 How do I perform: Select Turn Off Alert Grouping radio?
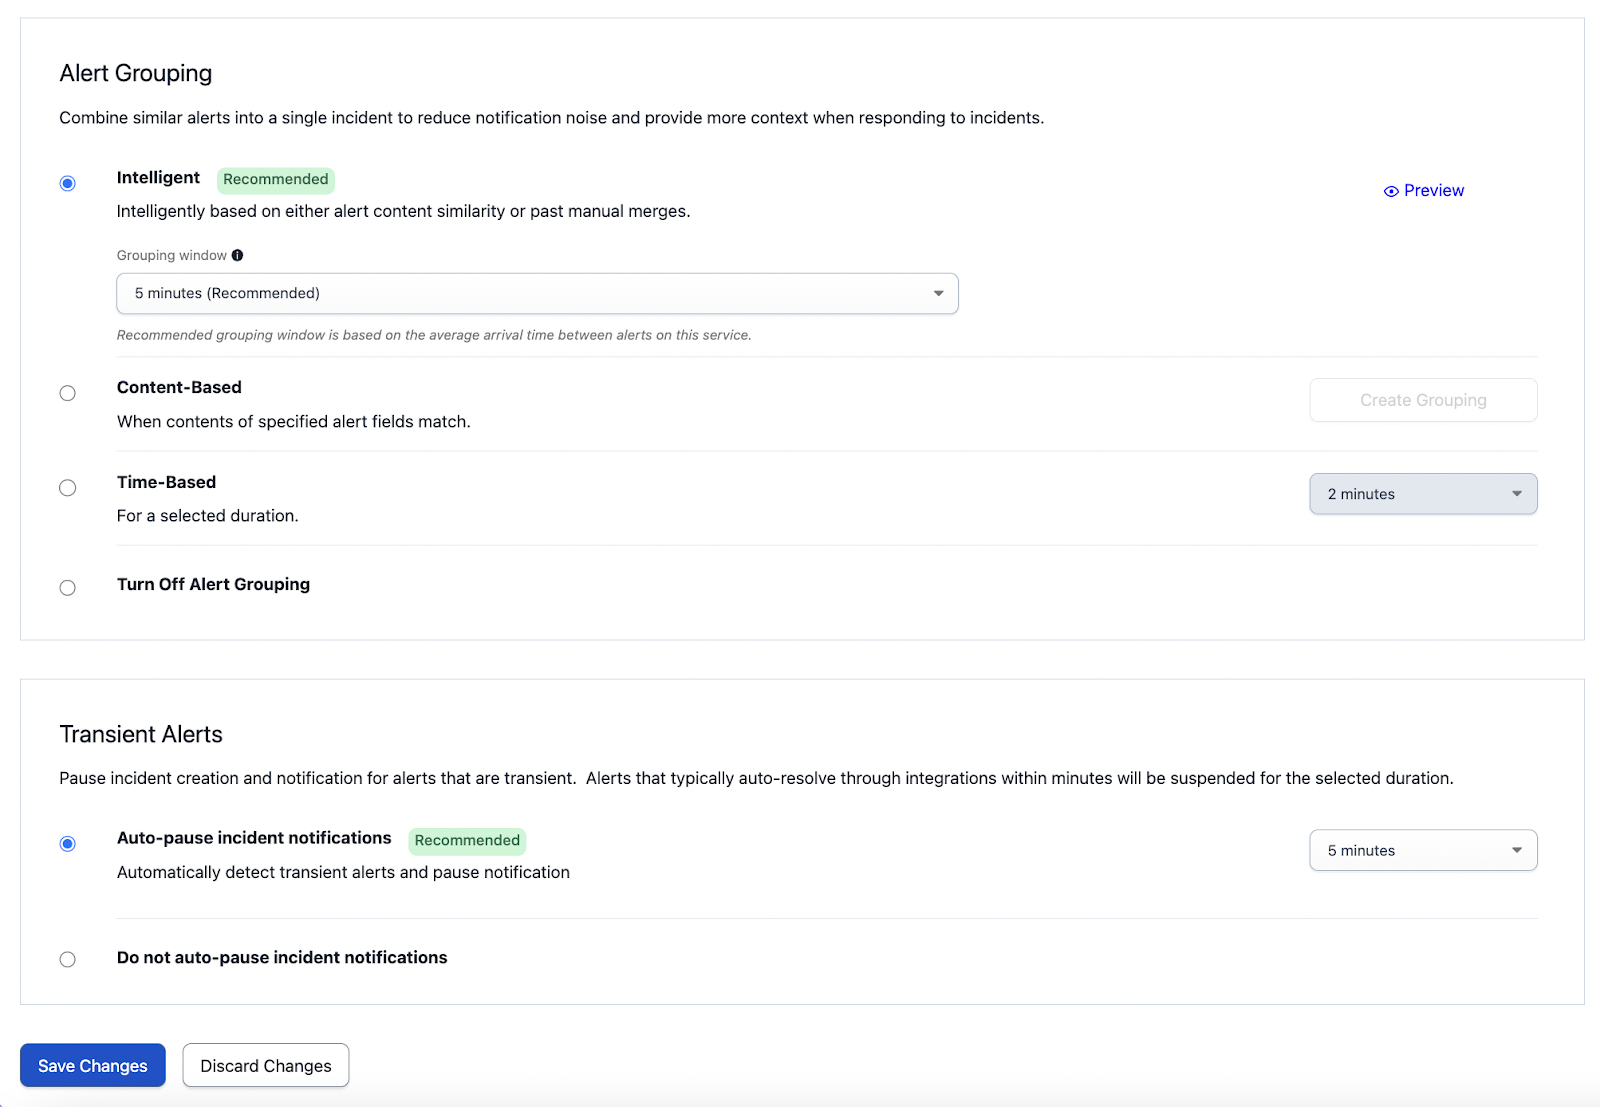click(x=67, y=588)
